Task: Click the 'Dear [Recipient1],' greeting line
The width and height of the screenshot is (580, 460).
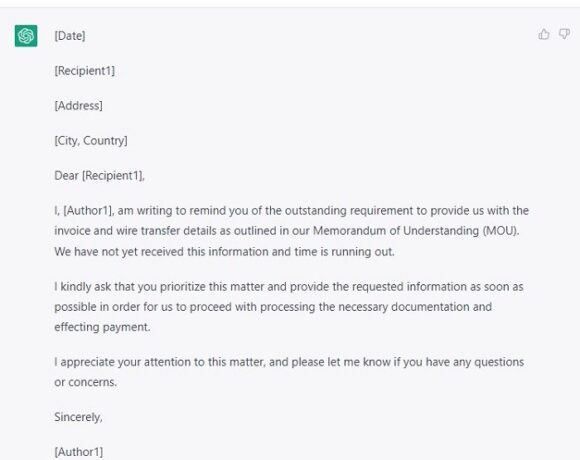Action: click(x=100, y=176)
